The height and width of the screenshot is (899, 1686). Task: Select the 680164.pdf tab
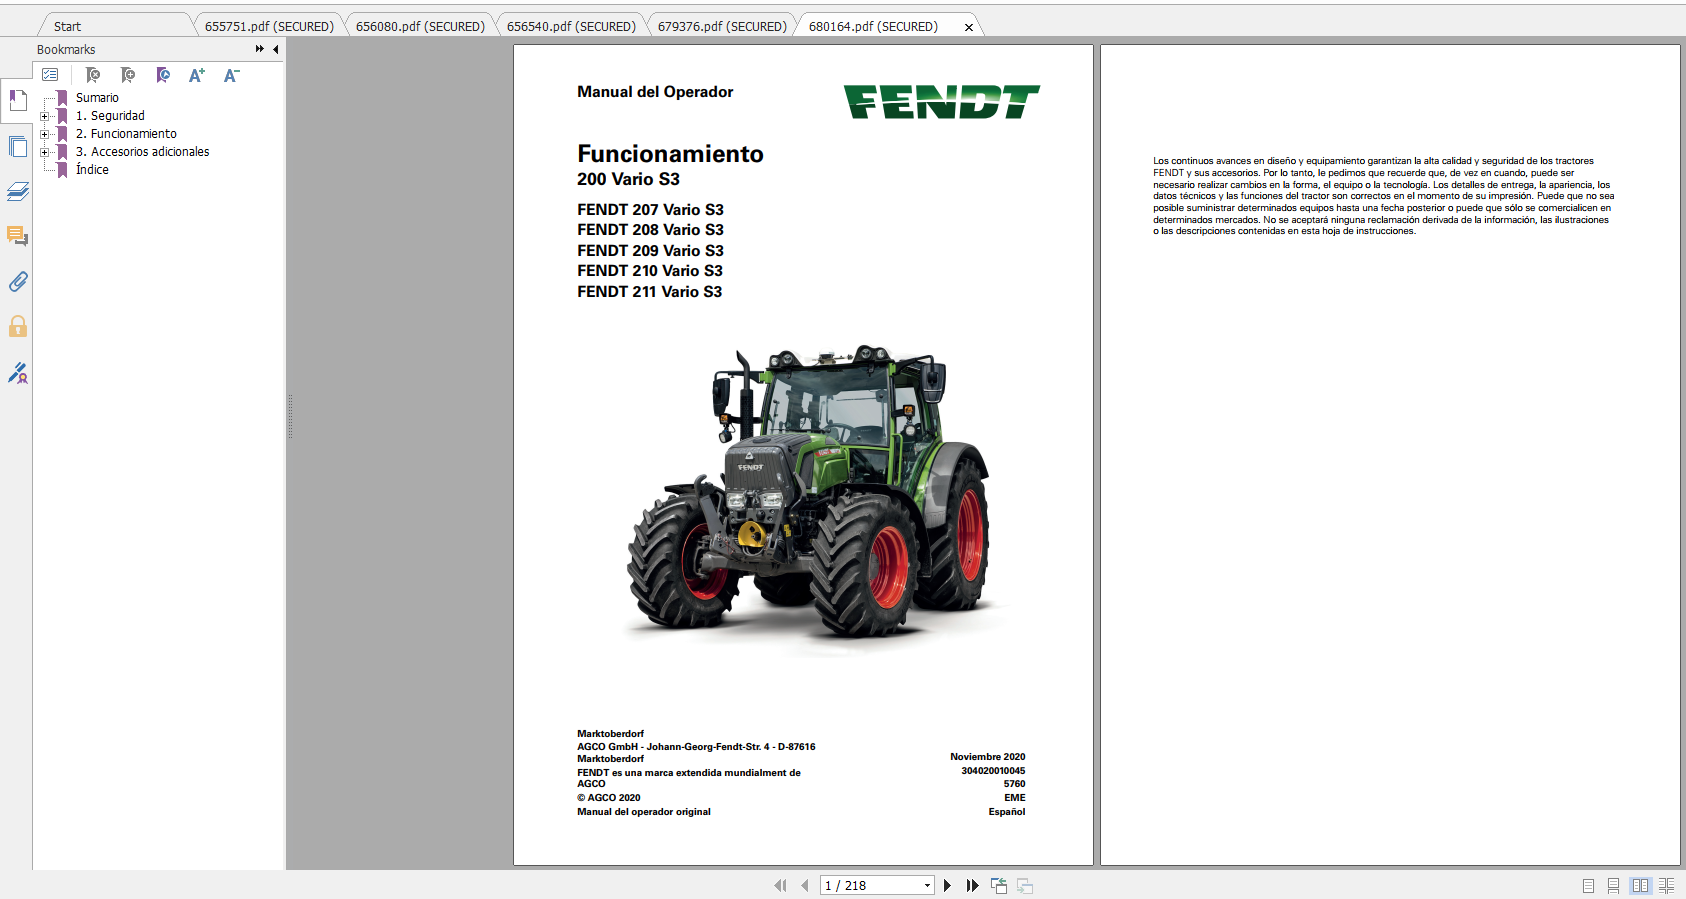pos(873,26)
